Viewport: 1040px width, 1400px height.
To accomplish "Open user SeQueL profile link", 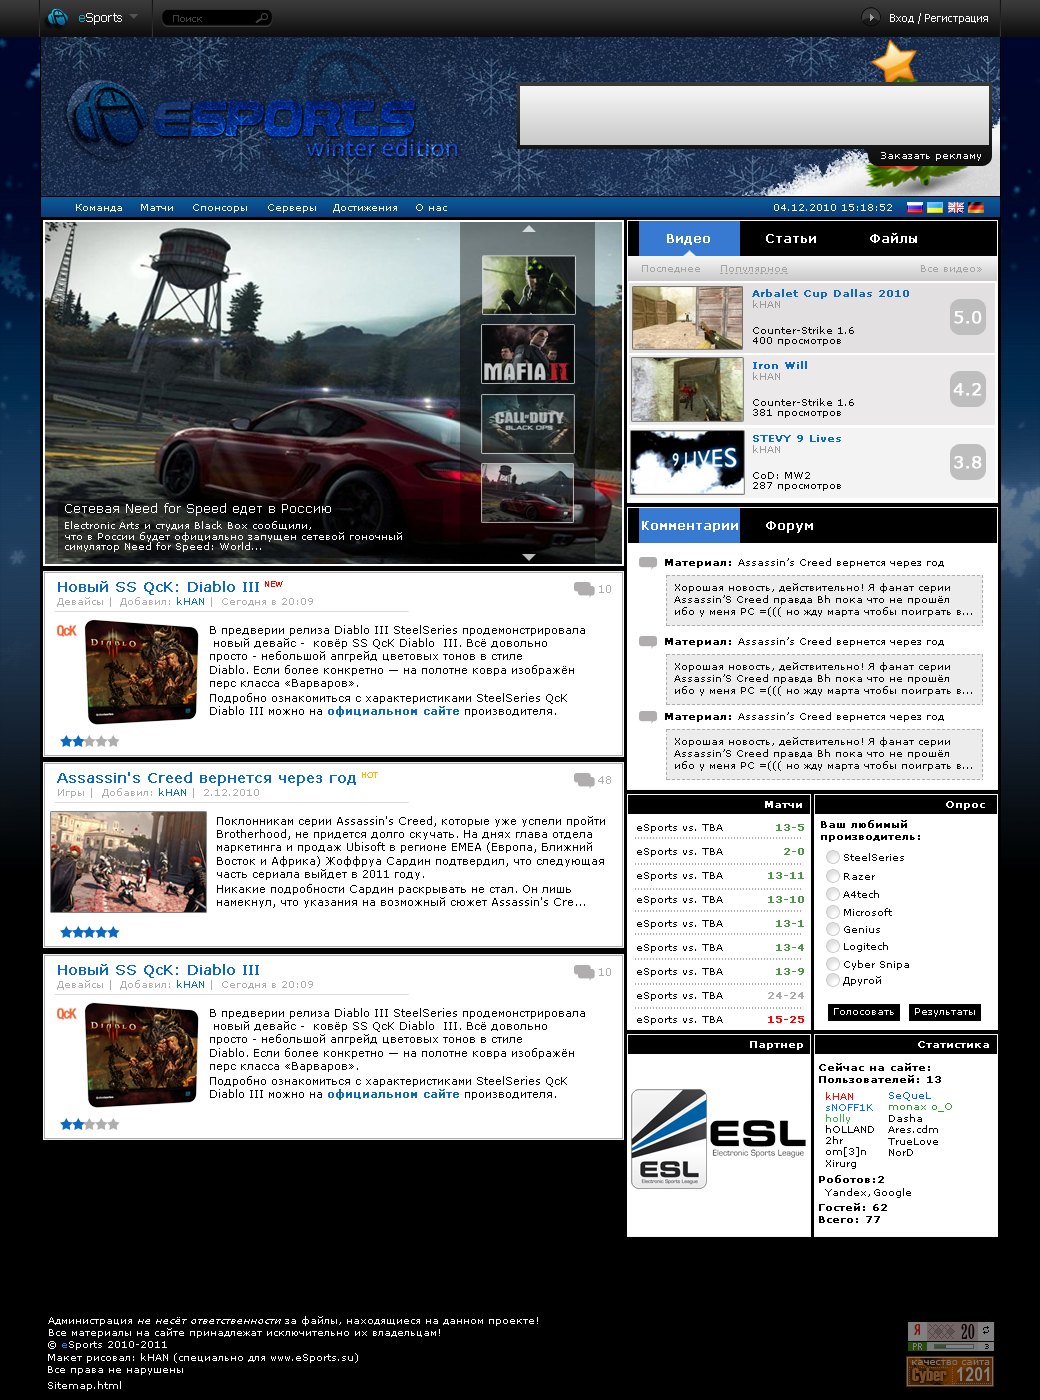I will [x=909, y=1096].
